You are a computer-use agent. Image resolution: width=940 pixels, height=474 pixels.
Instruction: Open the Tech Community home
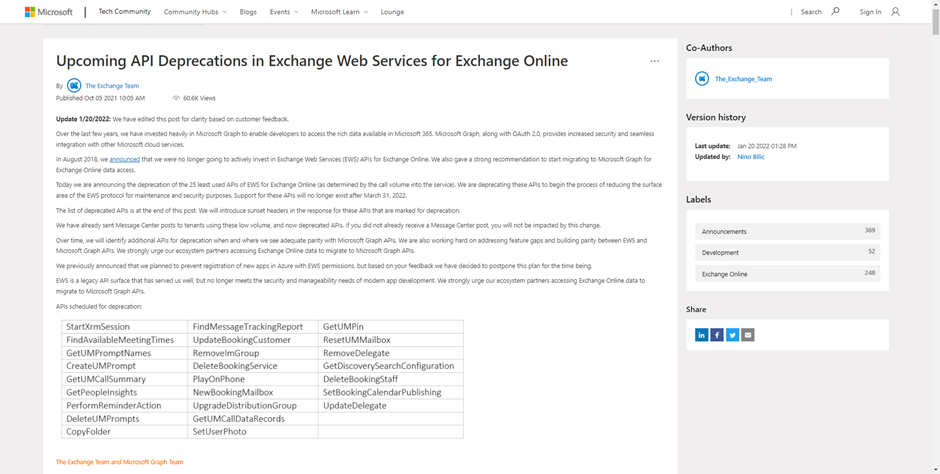[x=125, y=11]
